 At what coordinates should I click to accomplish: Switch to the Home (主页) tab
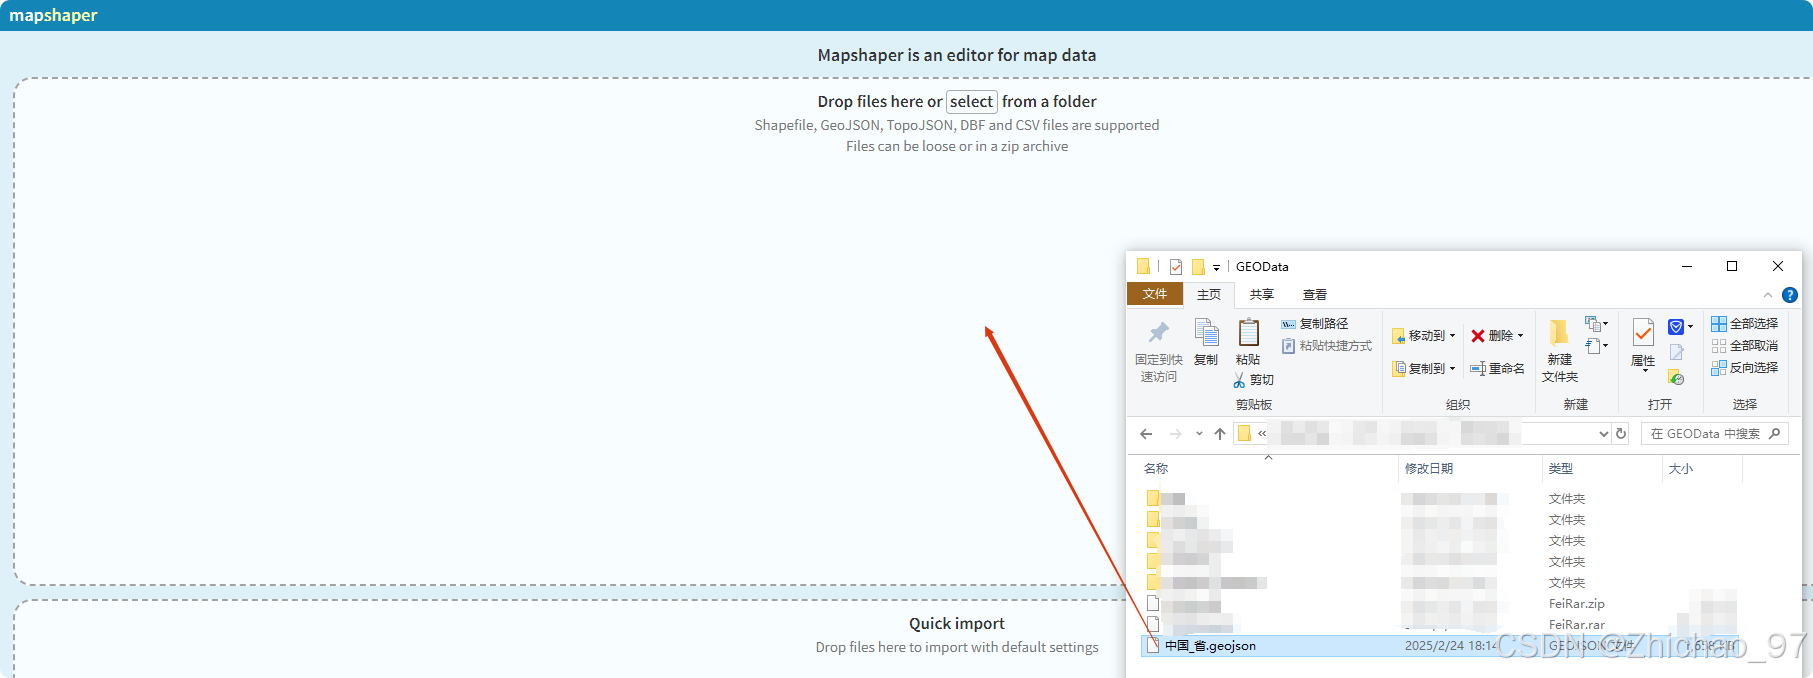pyautogui.click(x=1209, y=295)
